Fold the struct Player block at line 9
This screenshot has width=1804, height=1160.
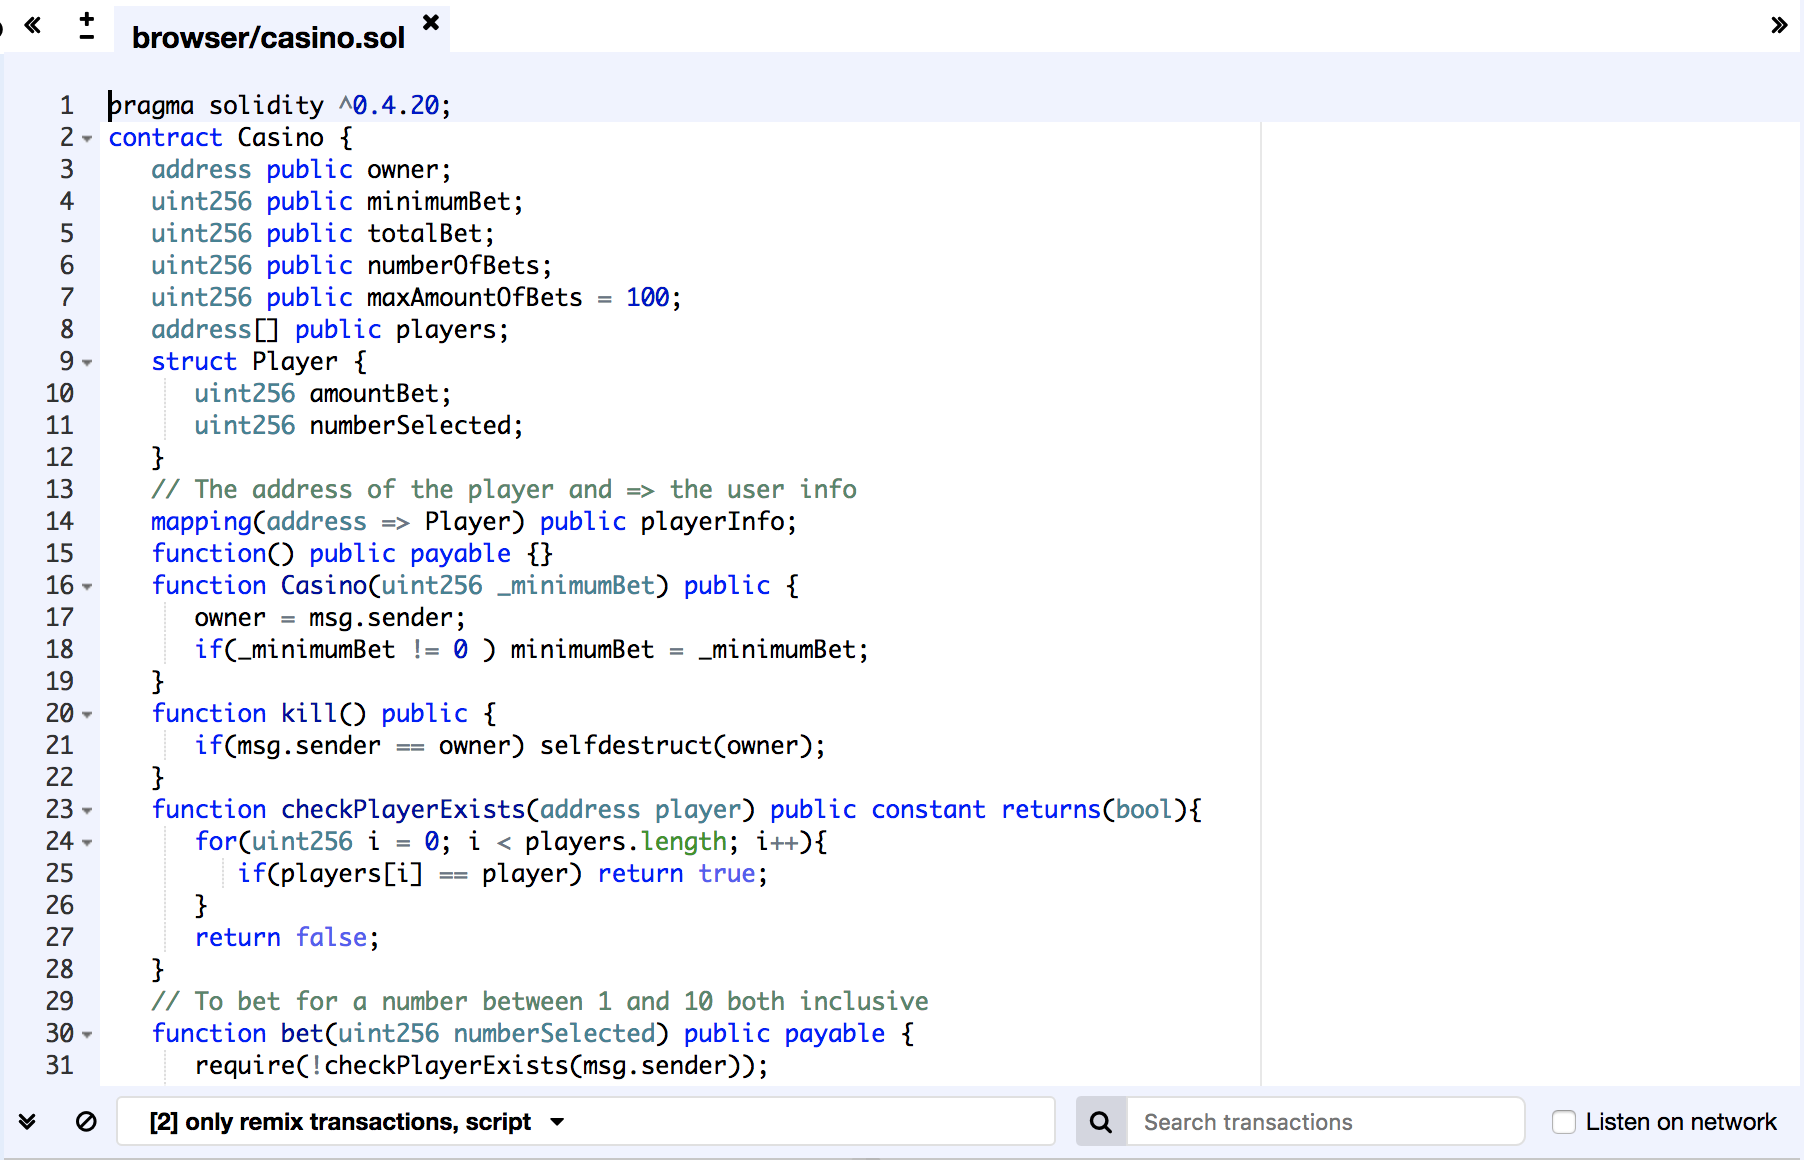click(87, 363)
